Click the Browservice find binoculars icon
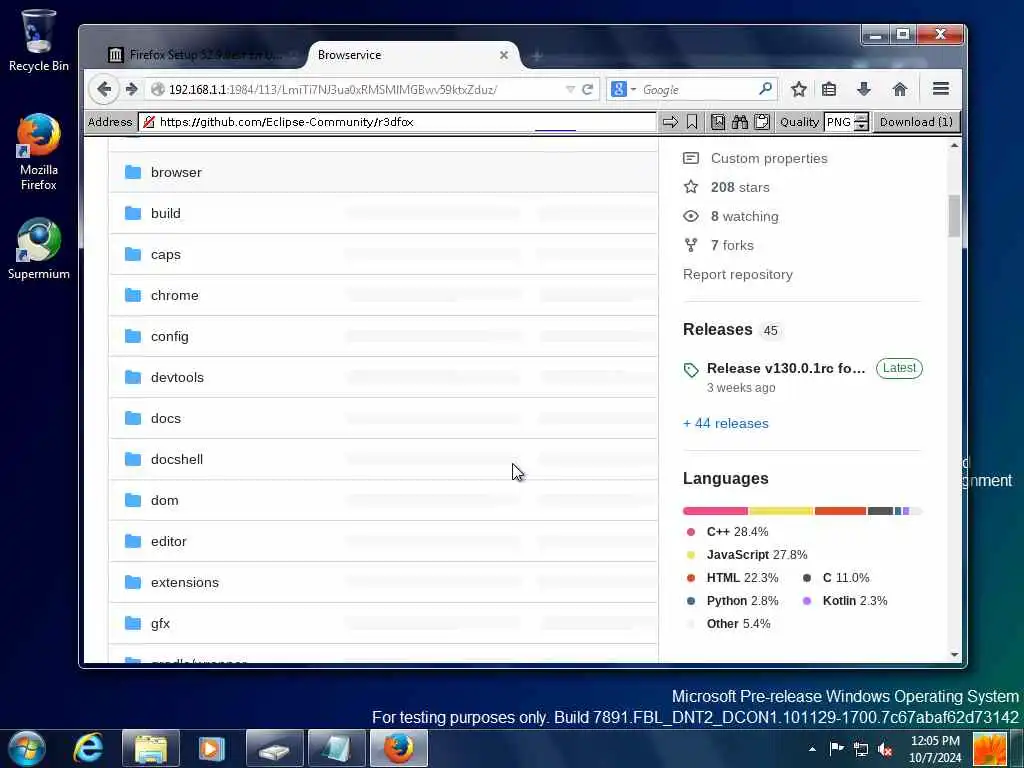The width and height of the screenshot is (1024, 768). [x=739, y=121]
